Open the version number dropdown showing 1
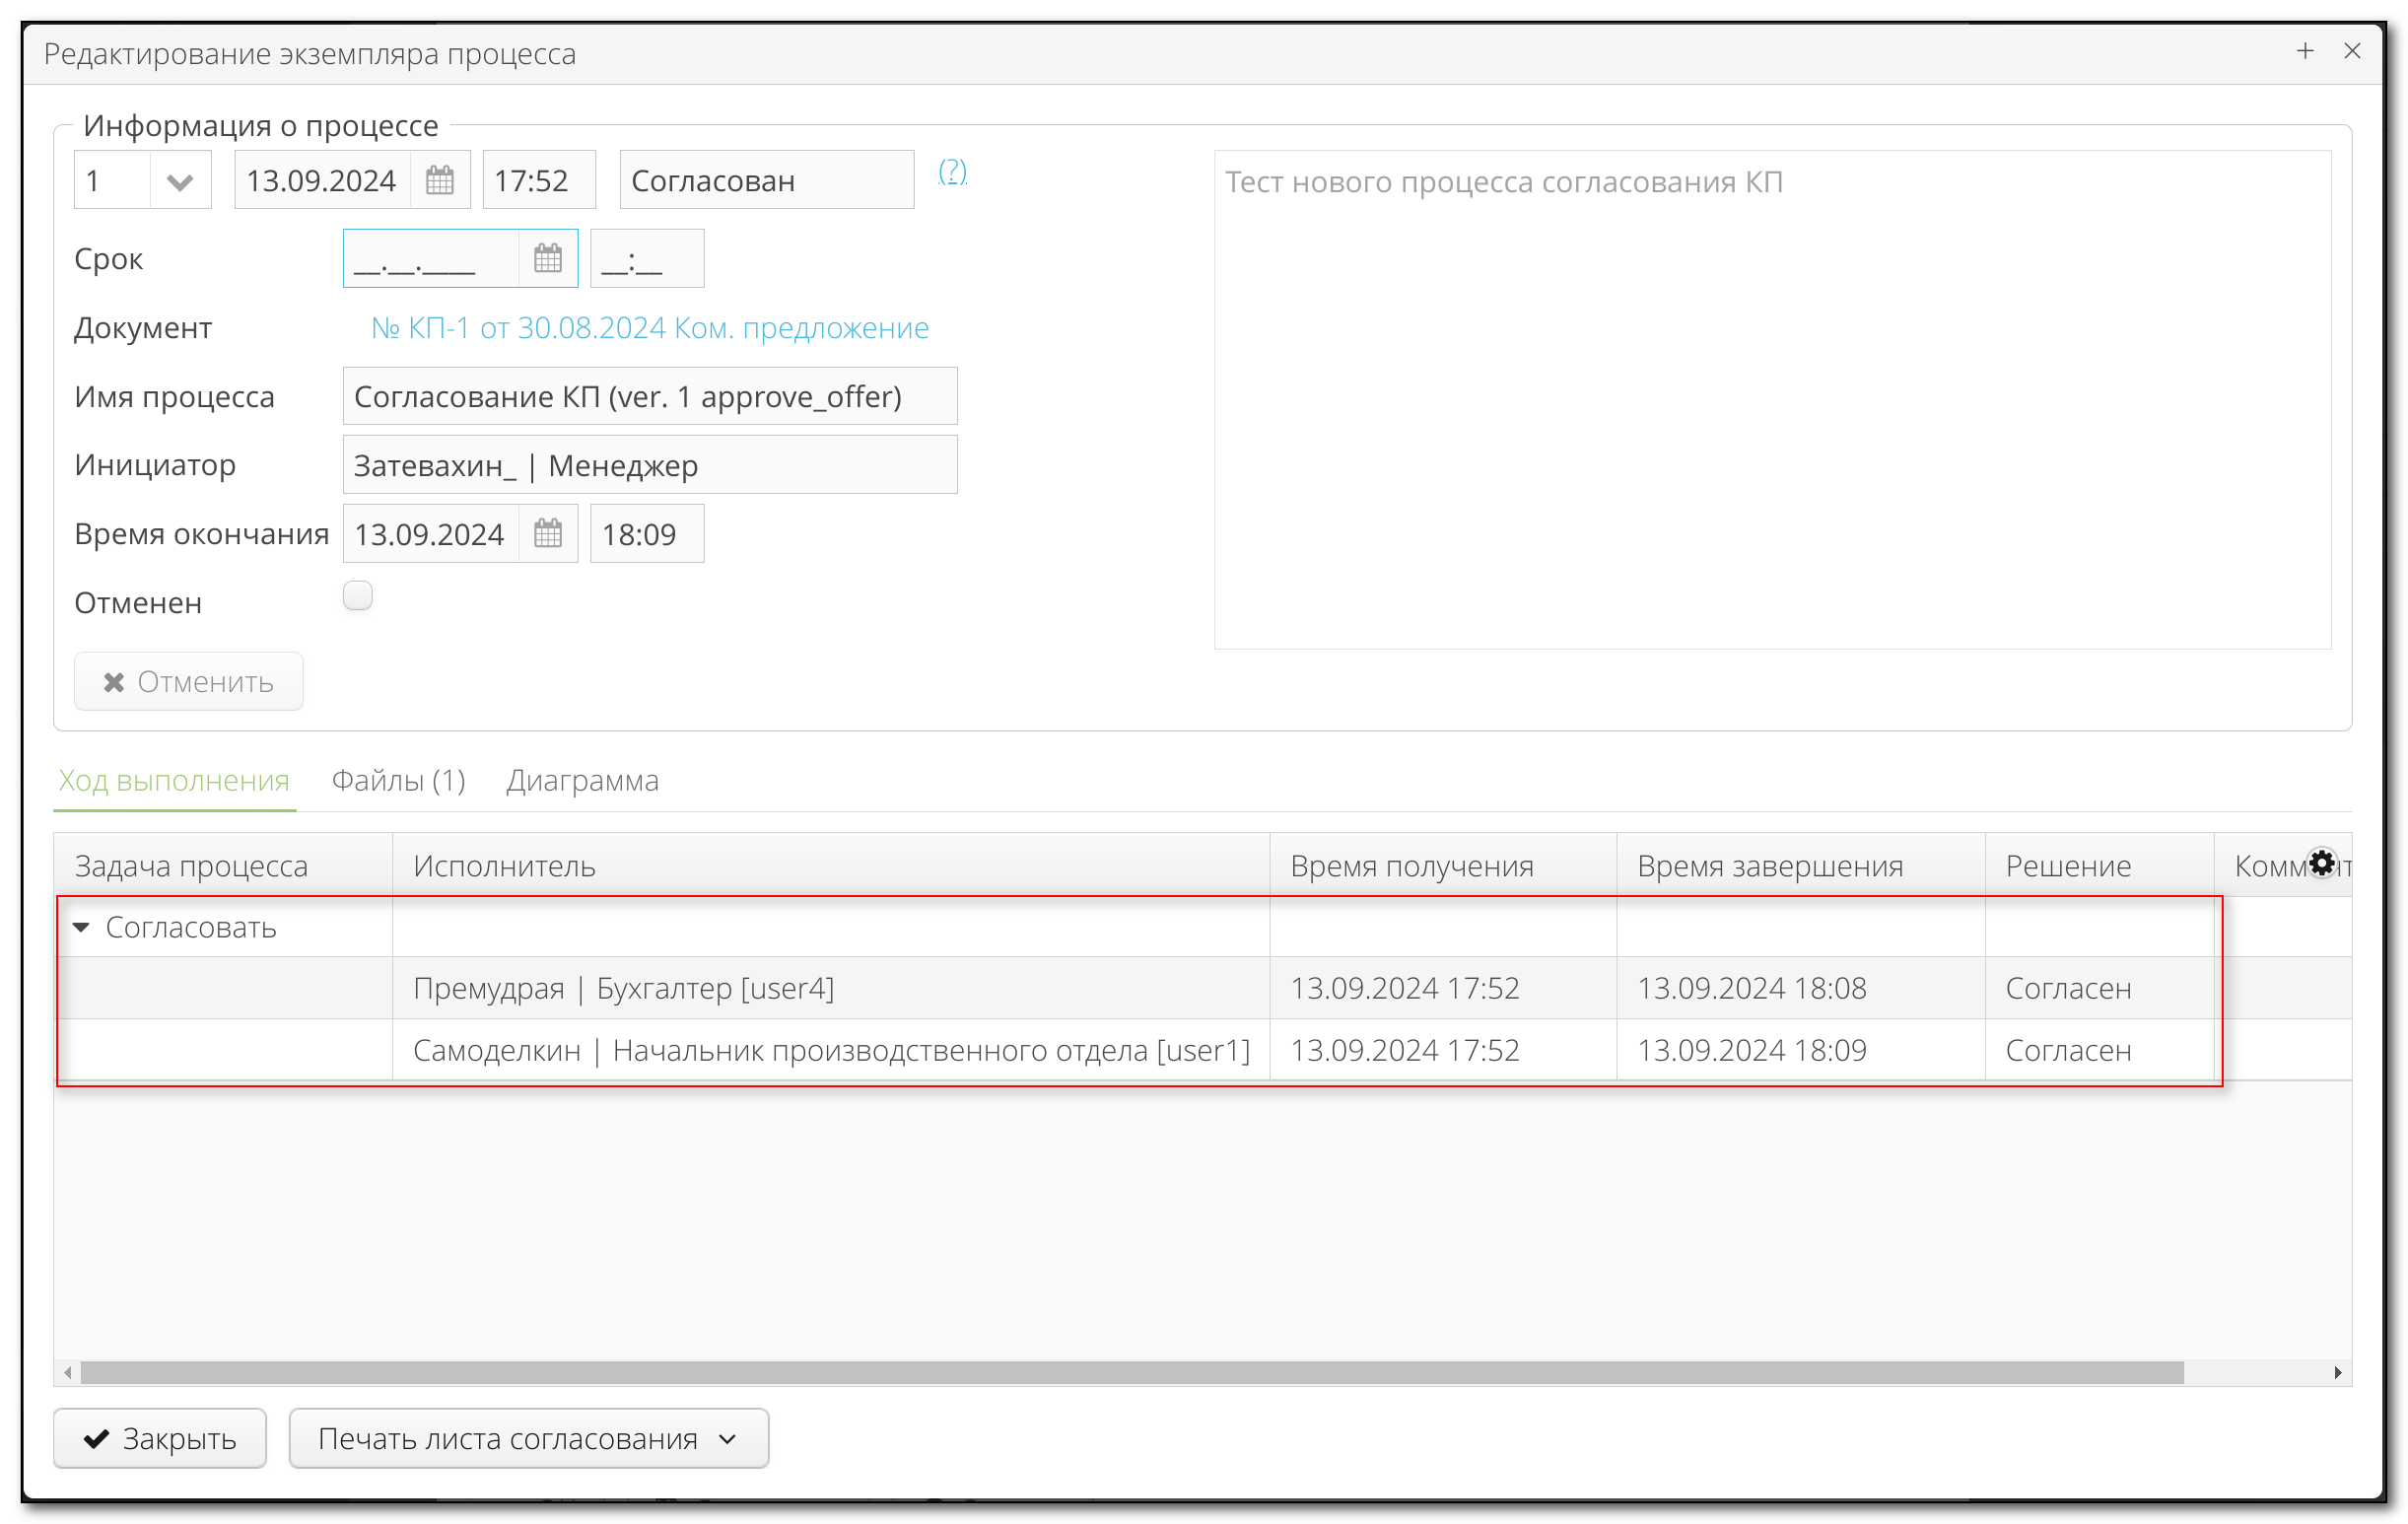 point(179,180)
